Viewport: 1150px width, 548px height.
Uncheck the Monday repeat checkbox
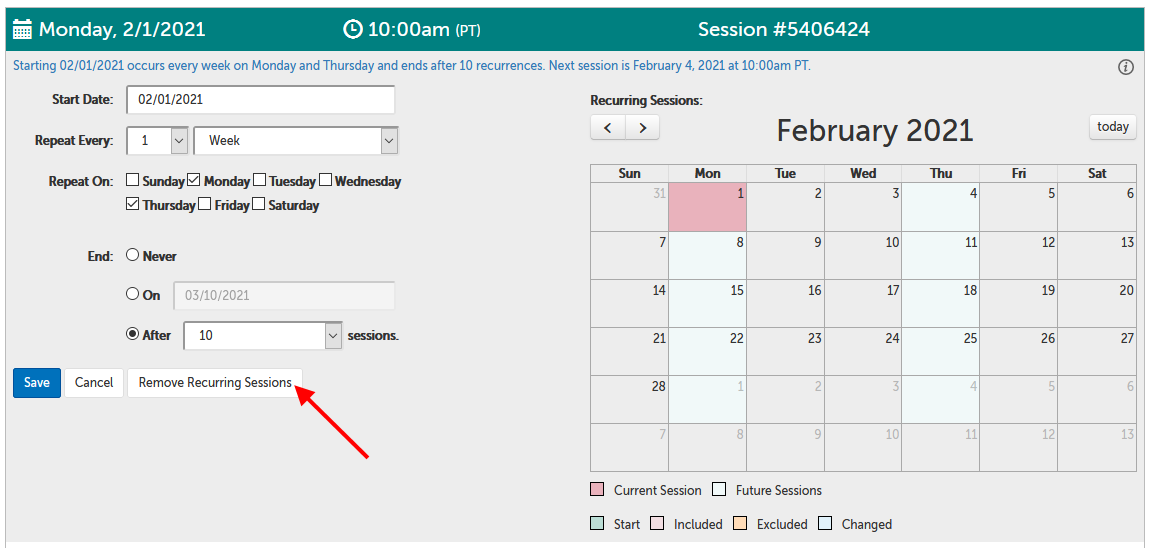click(x=194, y=181)
